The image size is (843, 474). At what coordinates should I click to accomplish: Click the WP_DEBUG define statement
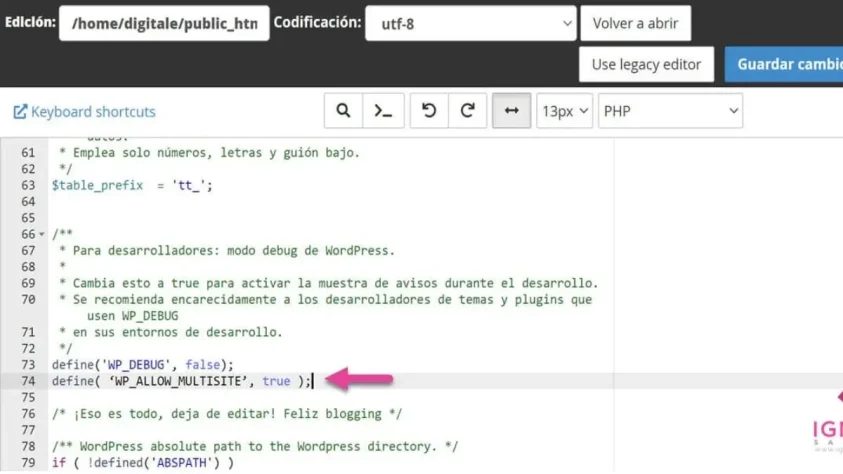point(142,365)
